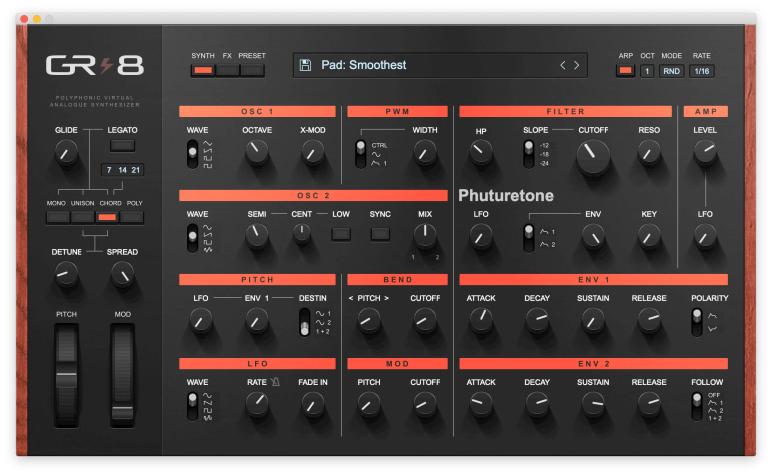This screenshot has height=475, width=772.
Task: Click the ENV 1 polarity switch
Action: coord(697,322)
